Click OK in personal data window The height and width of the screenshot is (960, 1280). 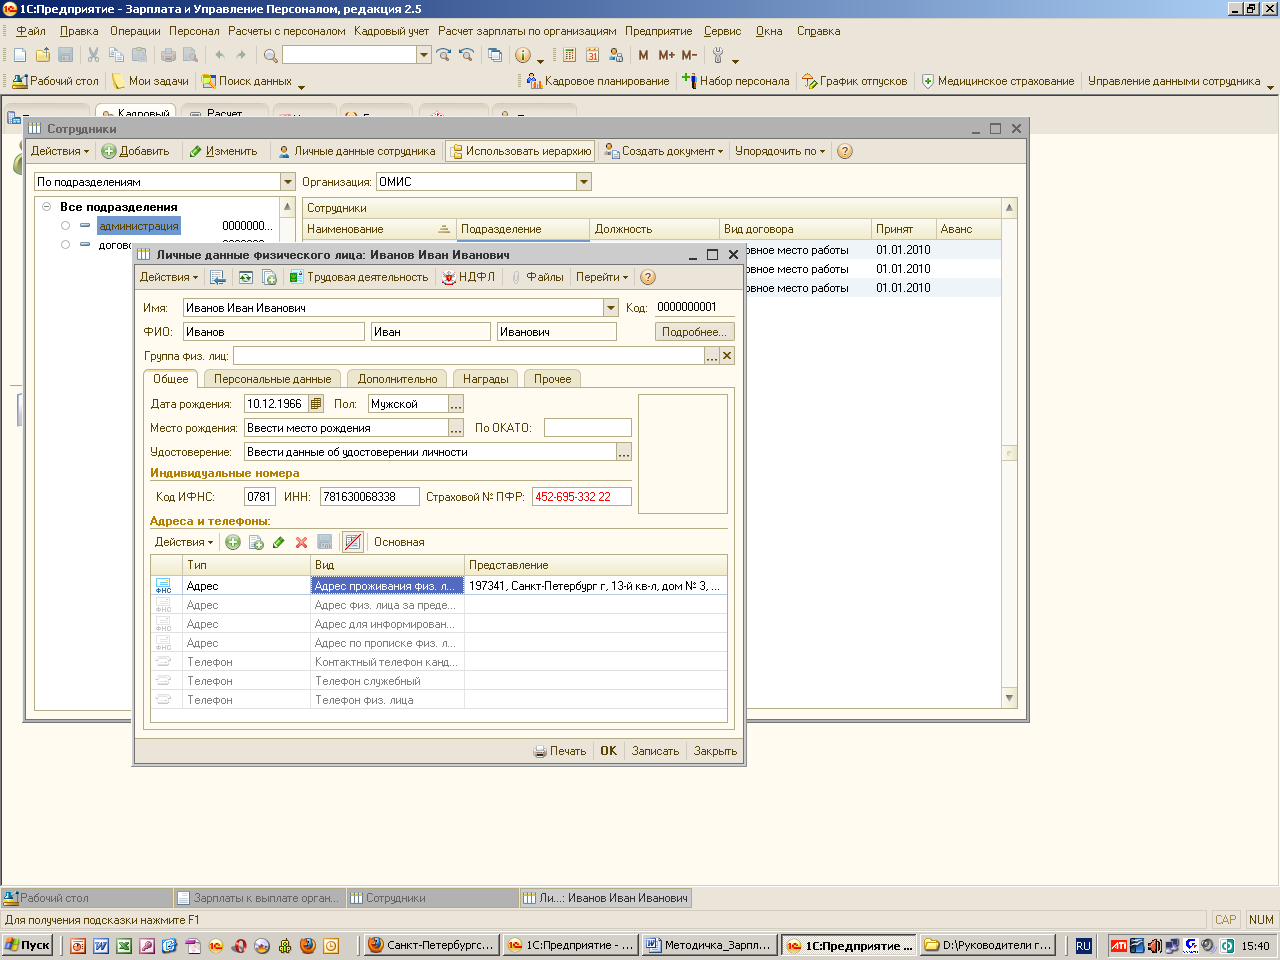[608, 751]
